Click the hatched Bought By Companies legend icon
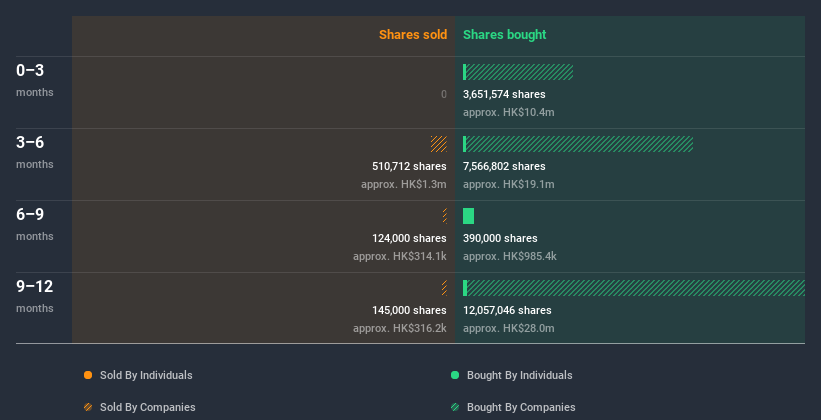The width and height of the screenshot is (821, 420). (x=455, y=407)
